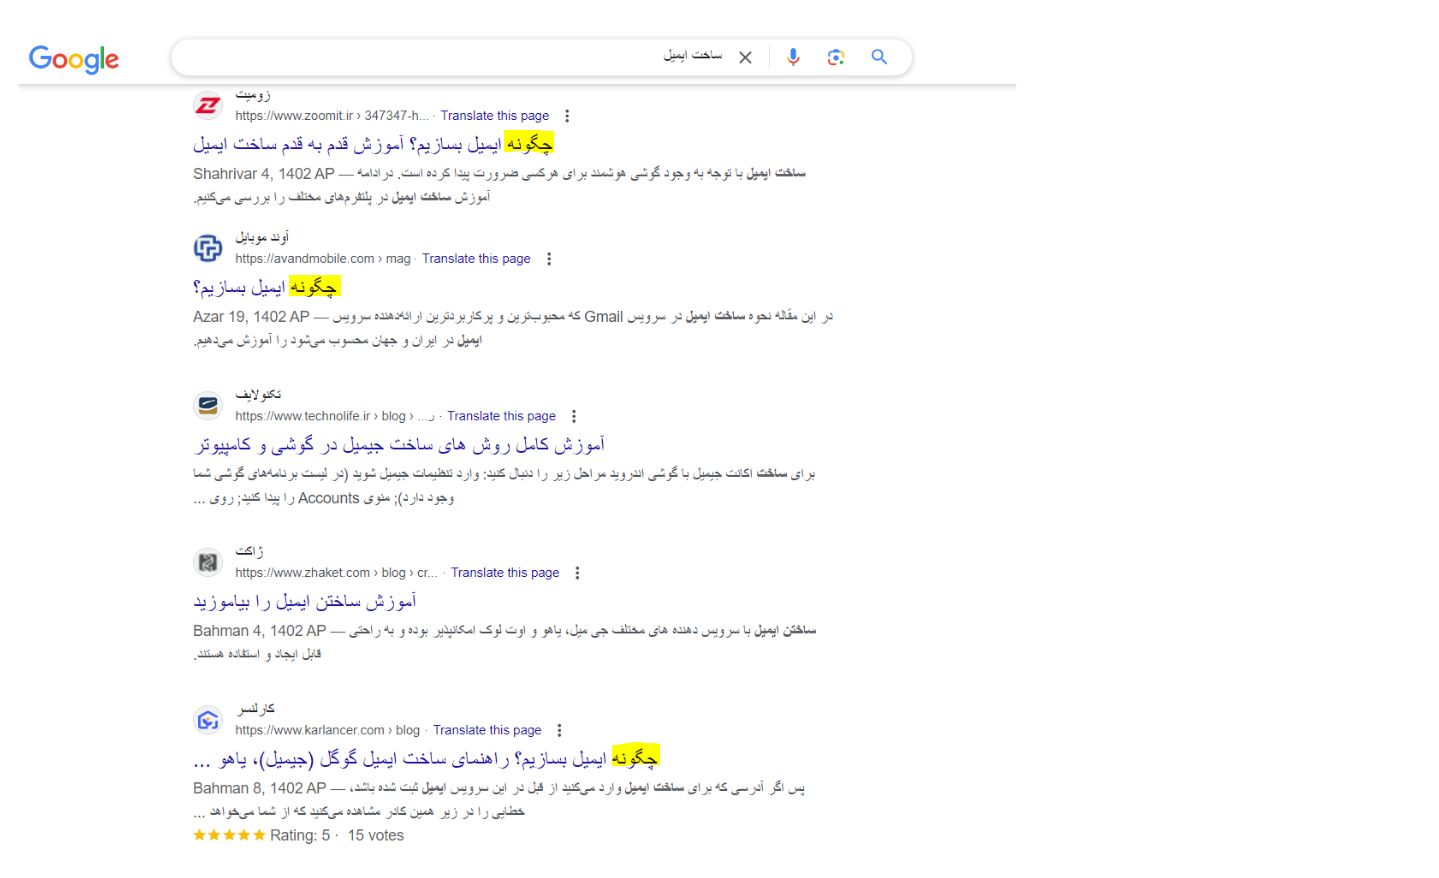Image resolution: width=1439 pixels, height=878 pixels.
Task: Open the Karlancer result title link
Action: coord(426,758)
